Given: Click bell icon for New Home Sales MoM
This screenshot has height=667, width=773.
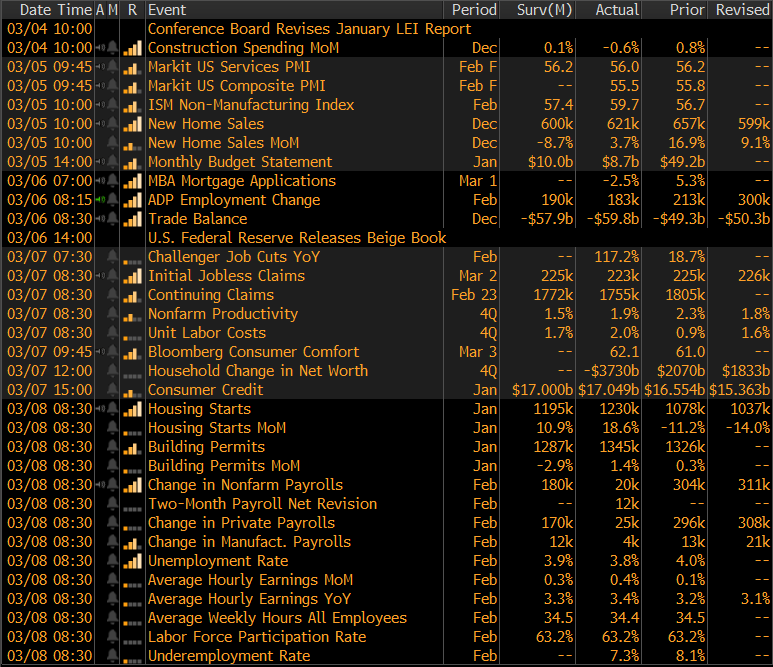Looking at the screenshot, I should point(113,143).
